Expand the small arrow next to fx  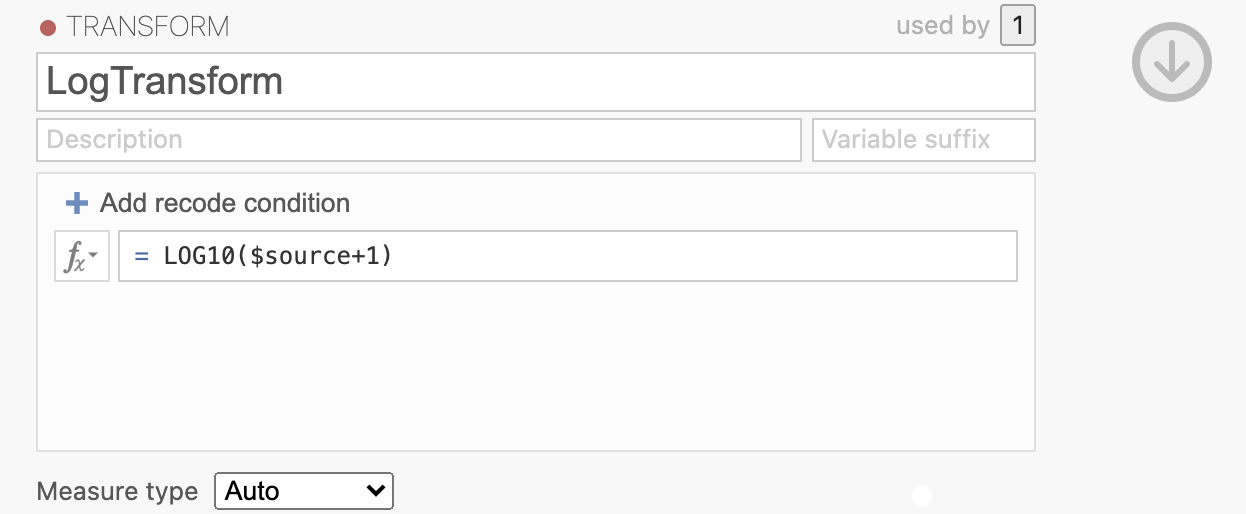[94, 256]
